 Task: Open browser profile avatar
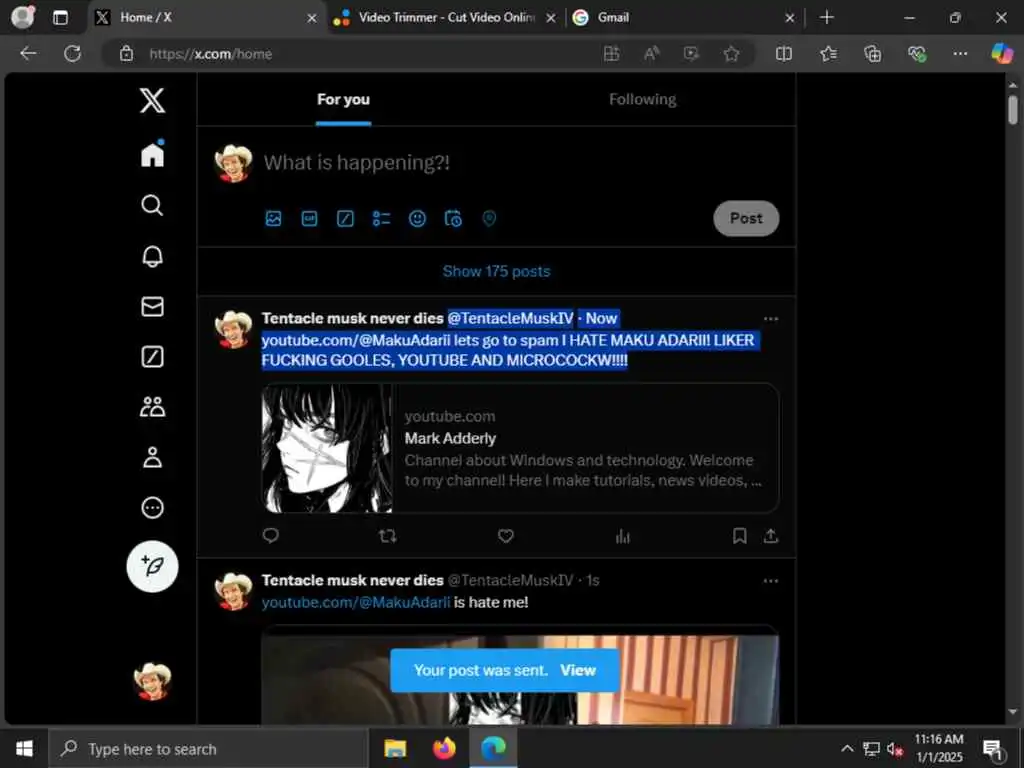tap(24, 18)
